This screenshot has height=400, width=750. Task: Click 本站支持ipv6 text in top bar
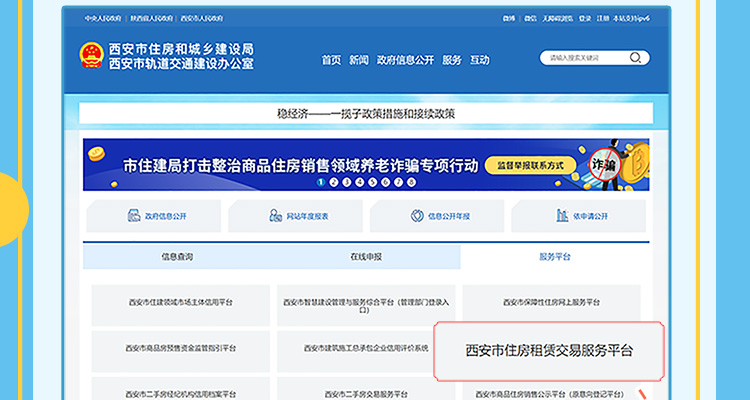pyautogui.click(x=632, y=19)
